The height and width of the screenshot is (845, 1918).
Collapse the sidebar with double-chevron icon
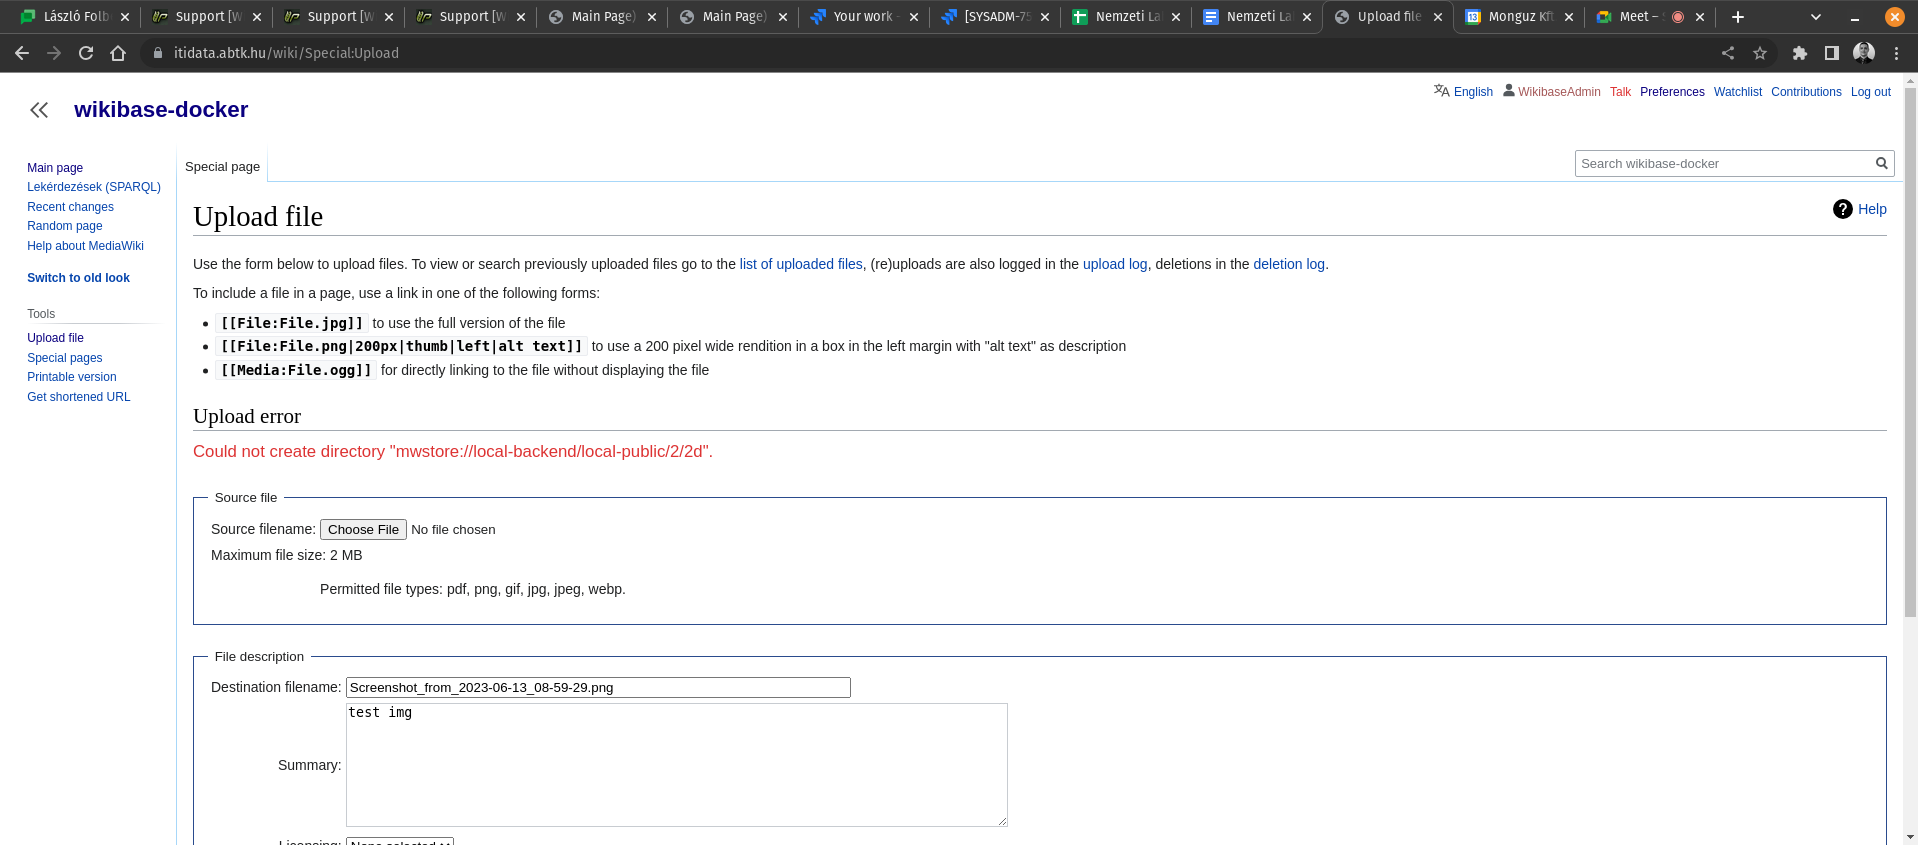point(39,110)
